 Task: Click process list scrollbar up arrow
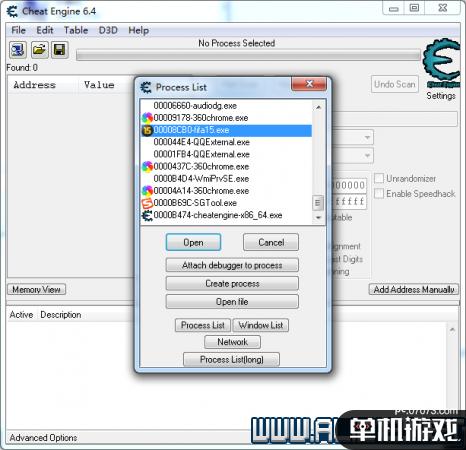tap(318, 107)
